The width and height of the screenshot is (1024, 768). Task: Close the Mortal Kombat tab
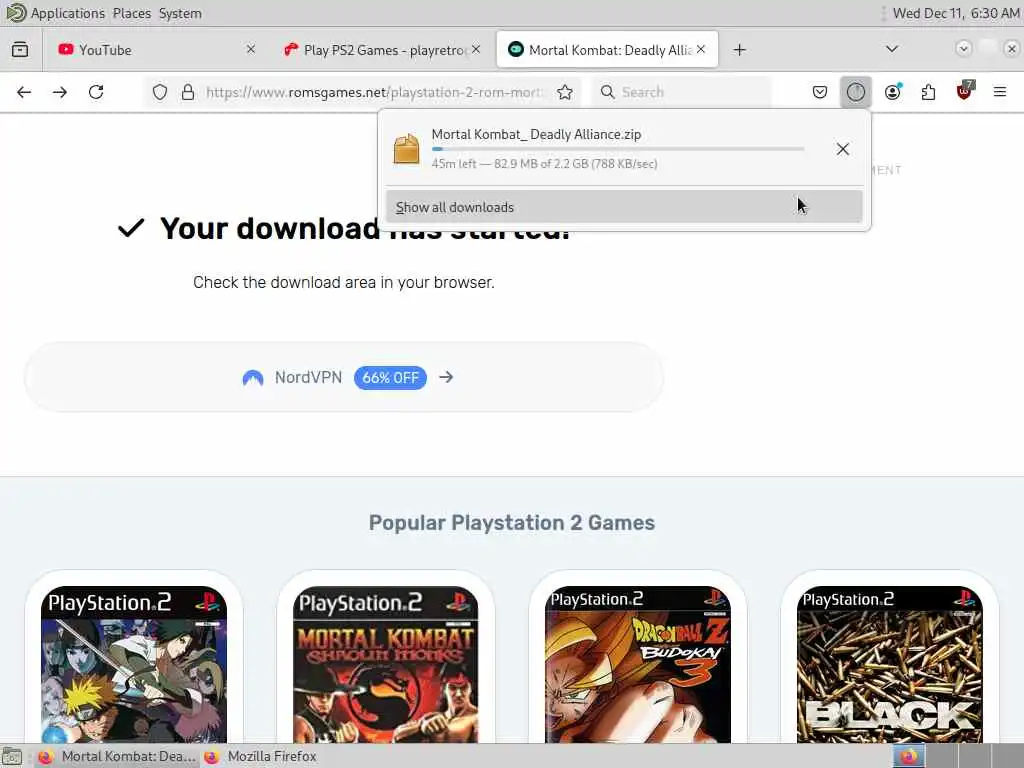701,50
